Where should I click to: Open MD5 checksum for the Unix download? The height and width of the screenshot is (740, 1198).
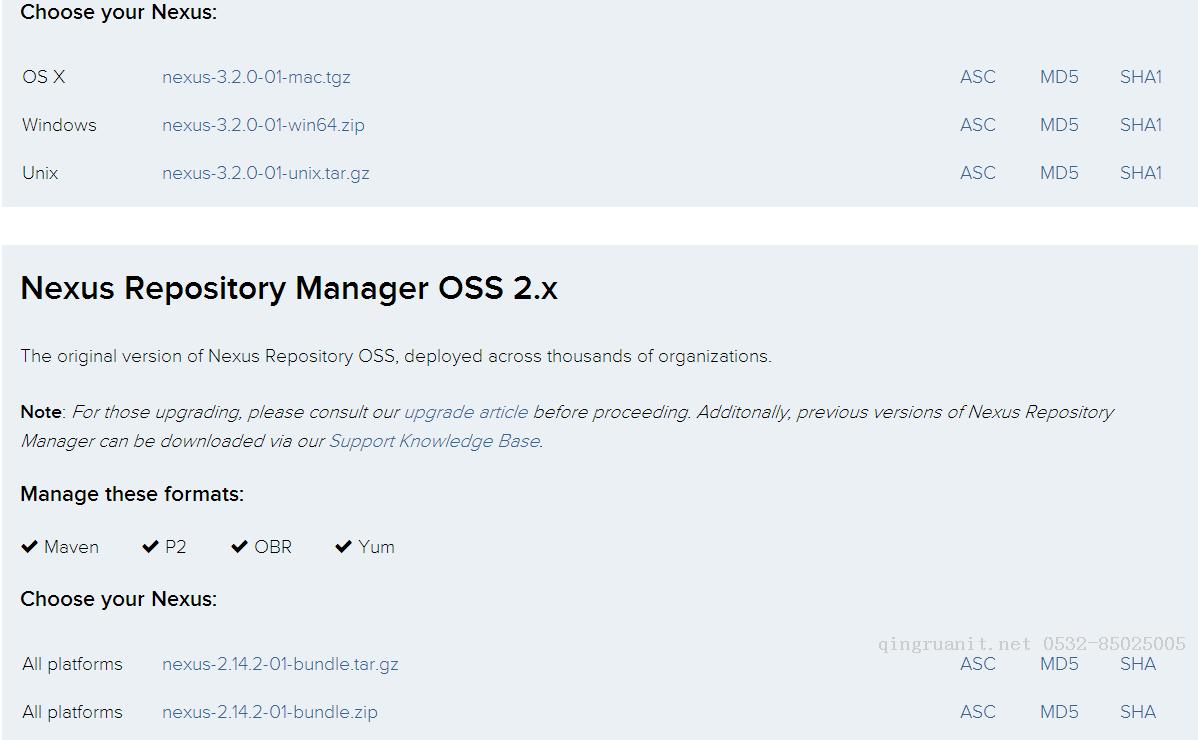(1059, 173)
